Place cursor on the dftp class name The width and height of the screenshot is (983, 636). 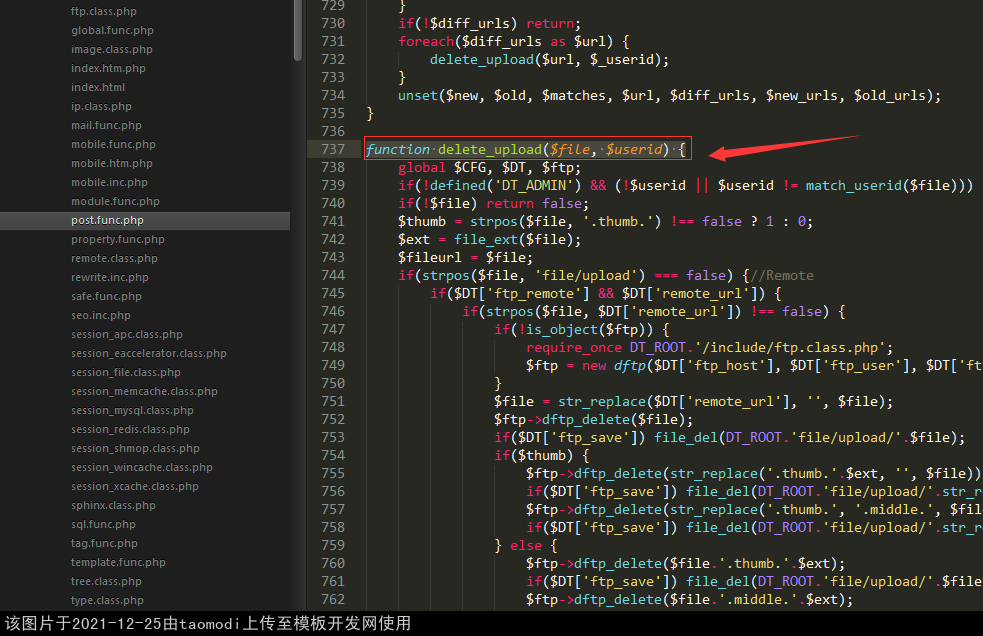pyautogui.click(x=629, y=365)
